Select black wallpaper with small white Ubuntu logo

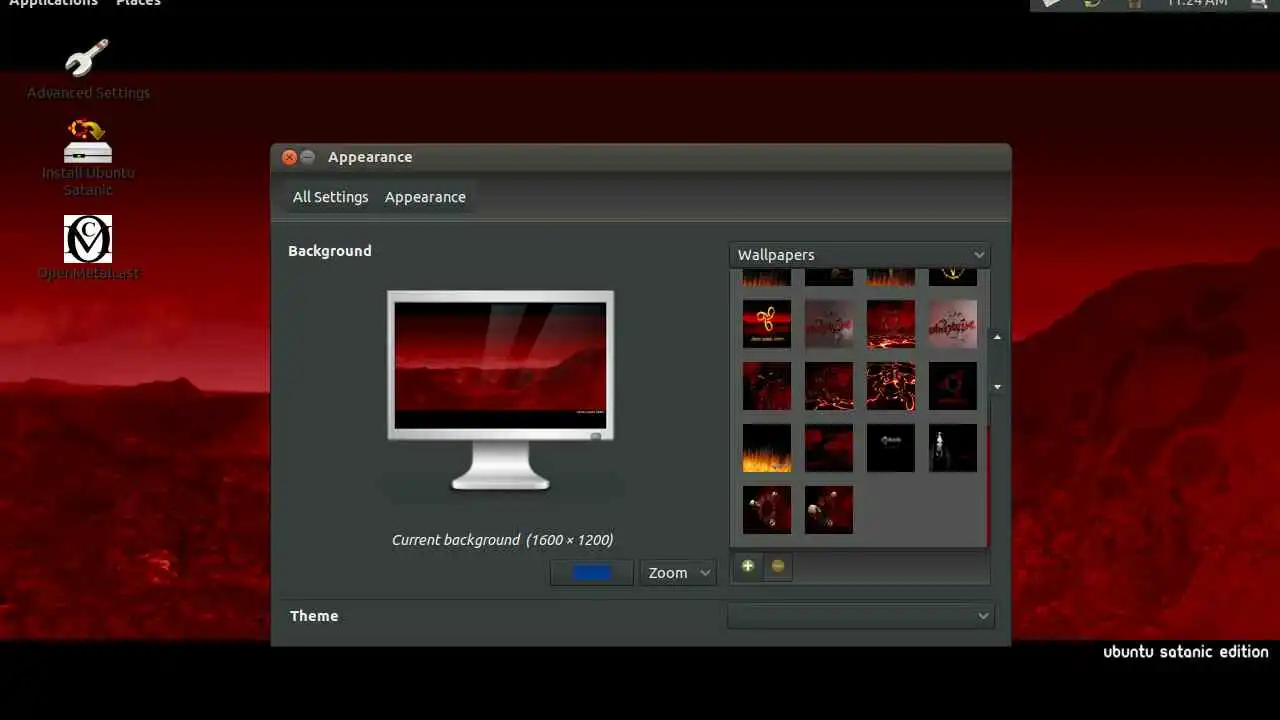pos(891,448)
